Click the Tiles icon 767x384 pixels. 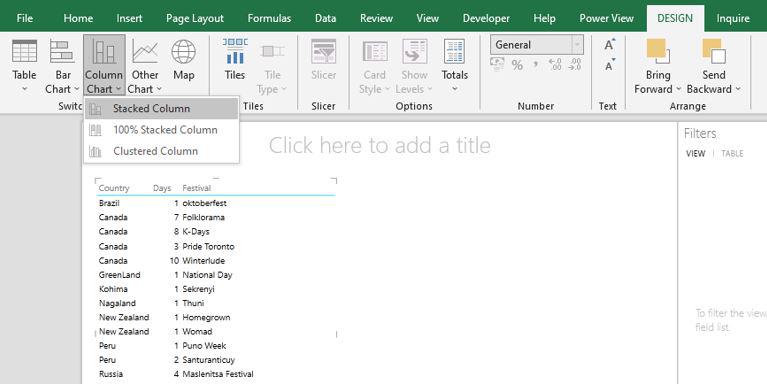[x=235, y=51]
